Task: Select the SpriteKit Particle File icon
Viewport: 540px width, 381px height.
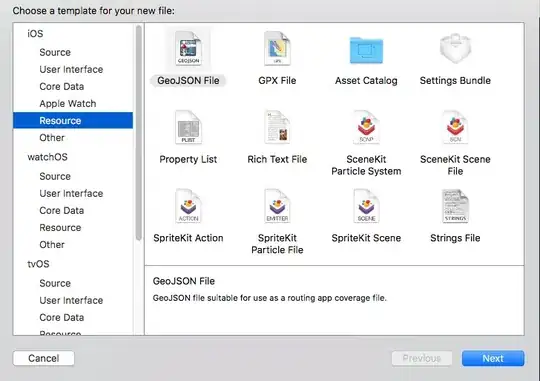Action: pyautogui.click(x=277, y=206)
